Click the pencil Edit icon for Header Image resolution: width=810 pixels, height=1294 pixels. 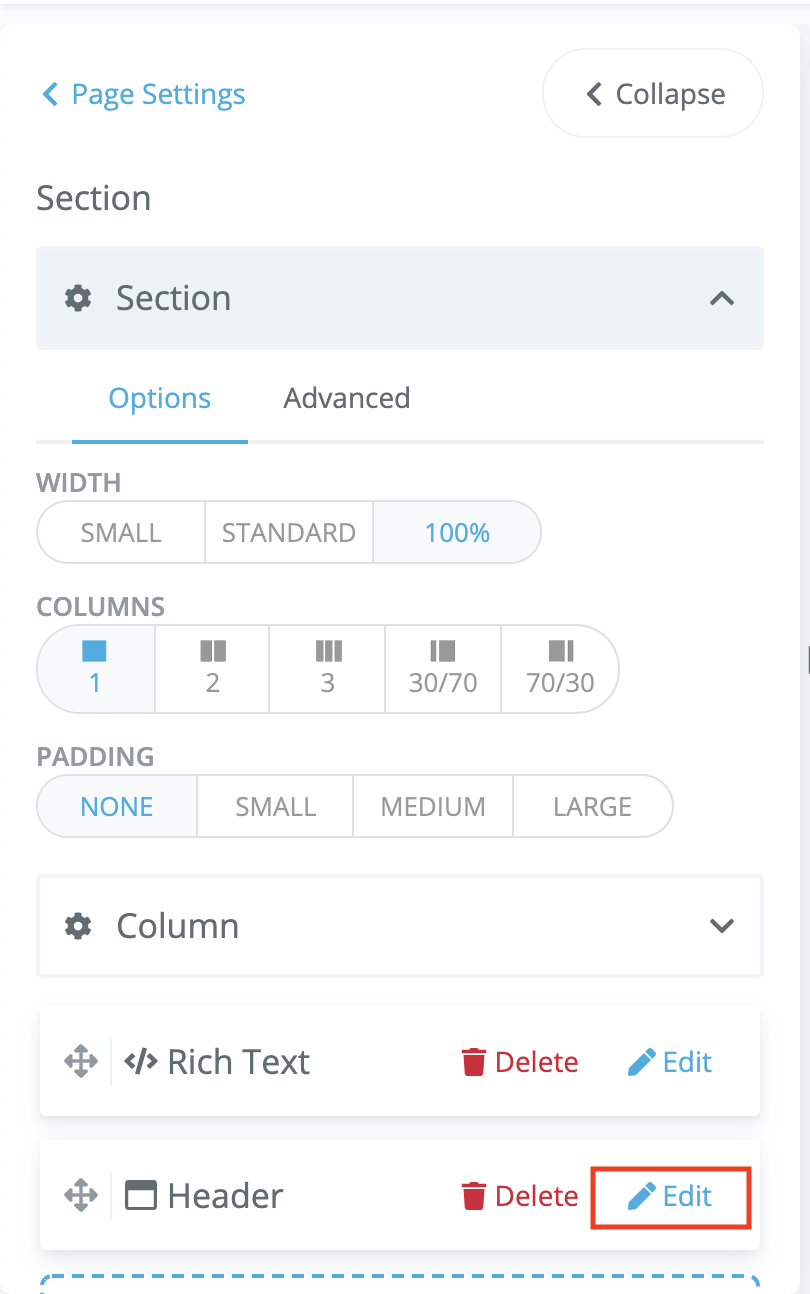pyautogui.click(x=641, y=1195)
